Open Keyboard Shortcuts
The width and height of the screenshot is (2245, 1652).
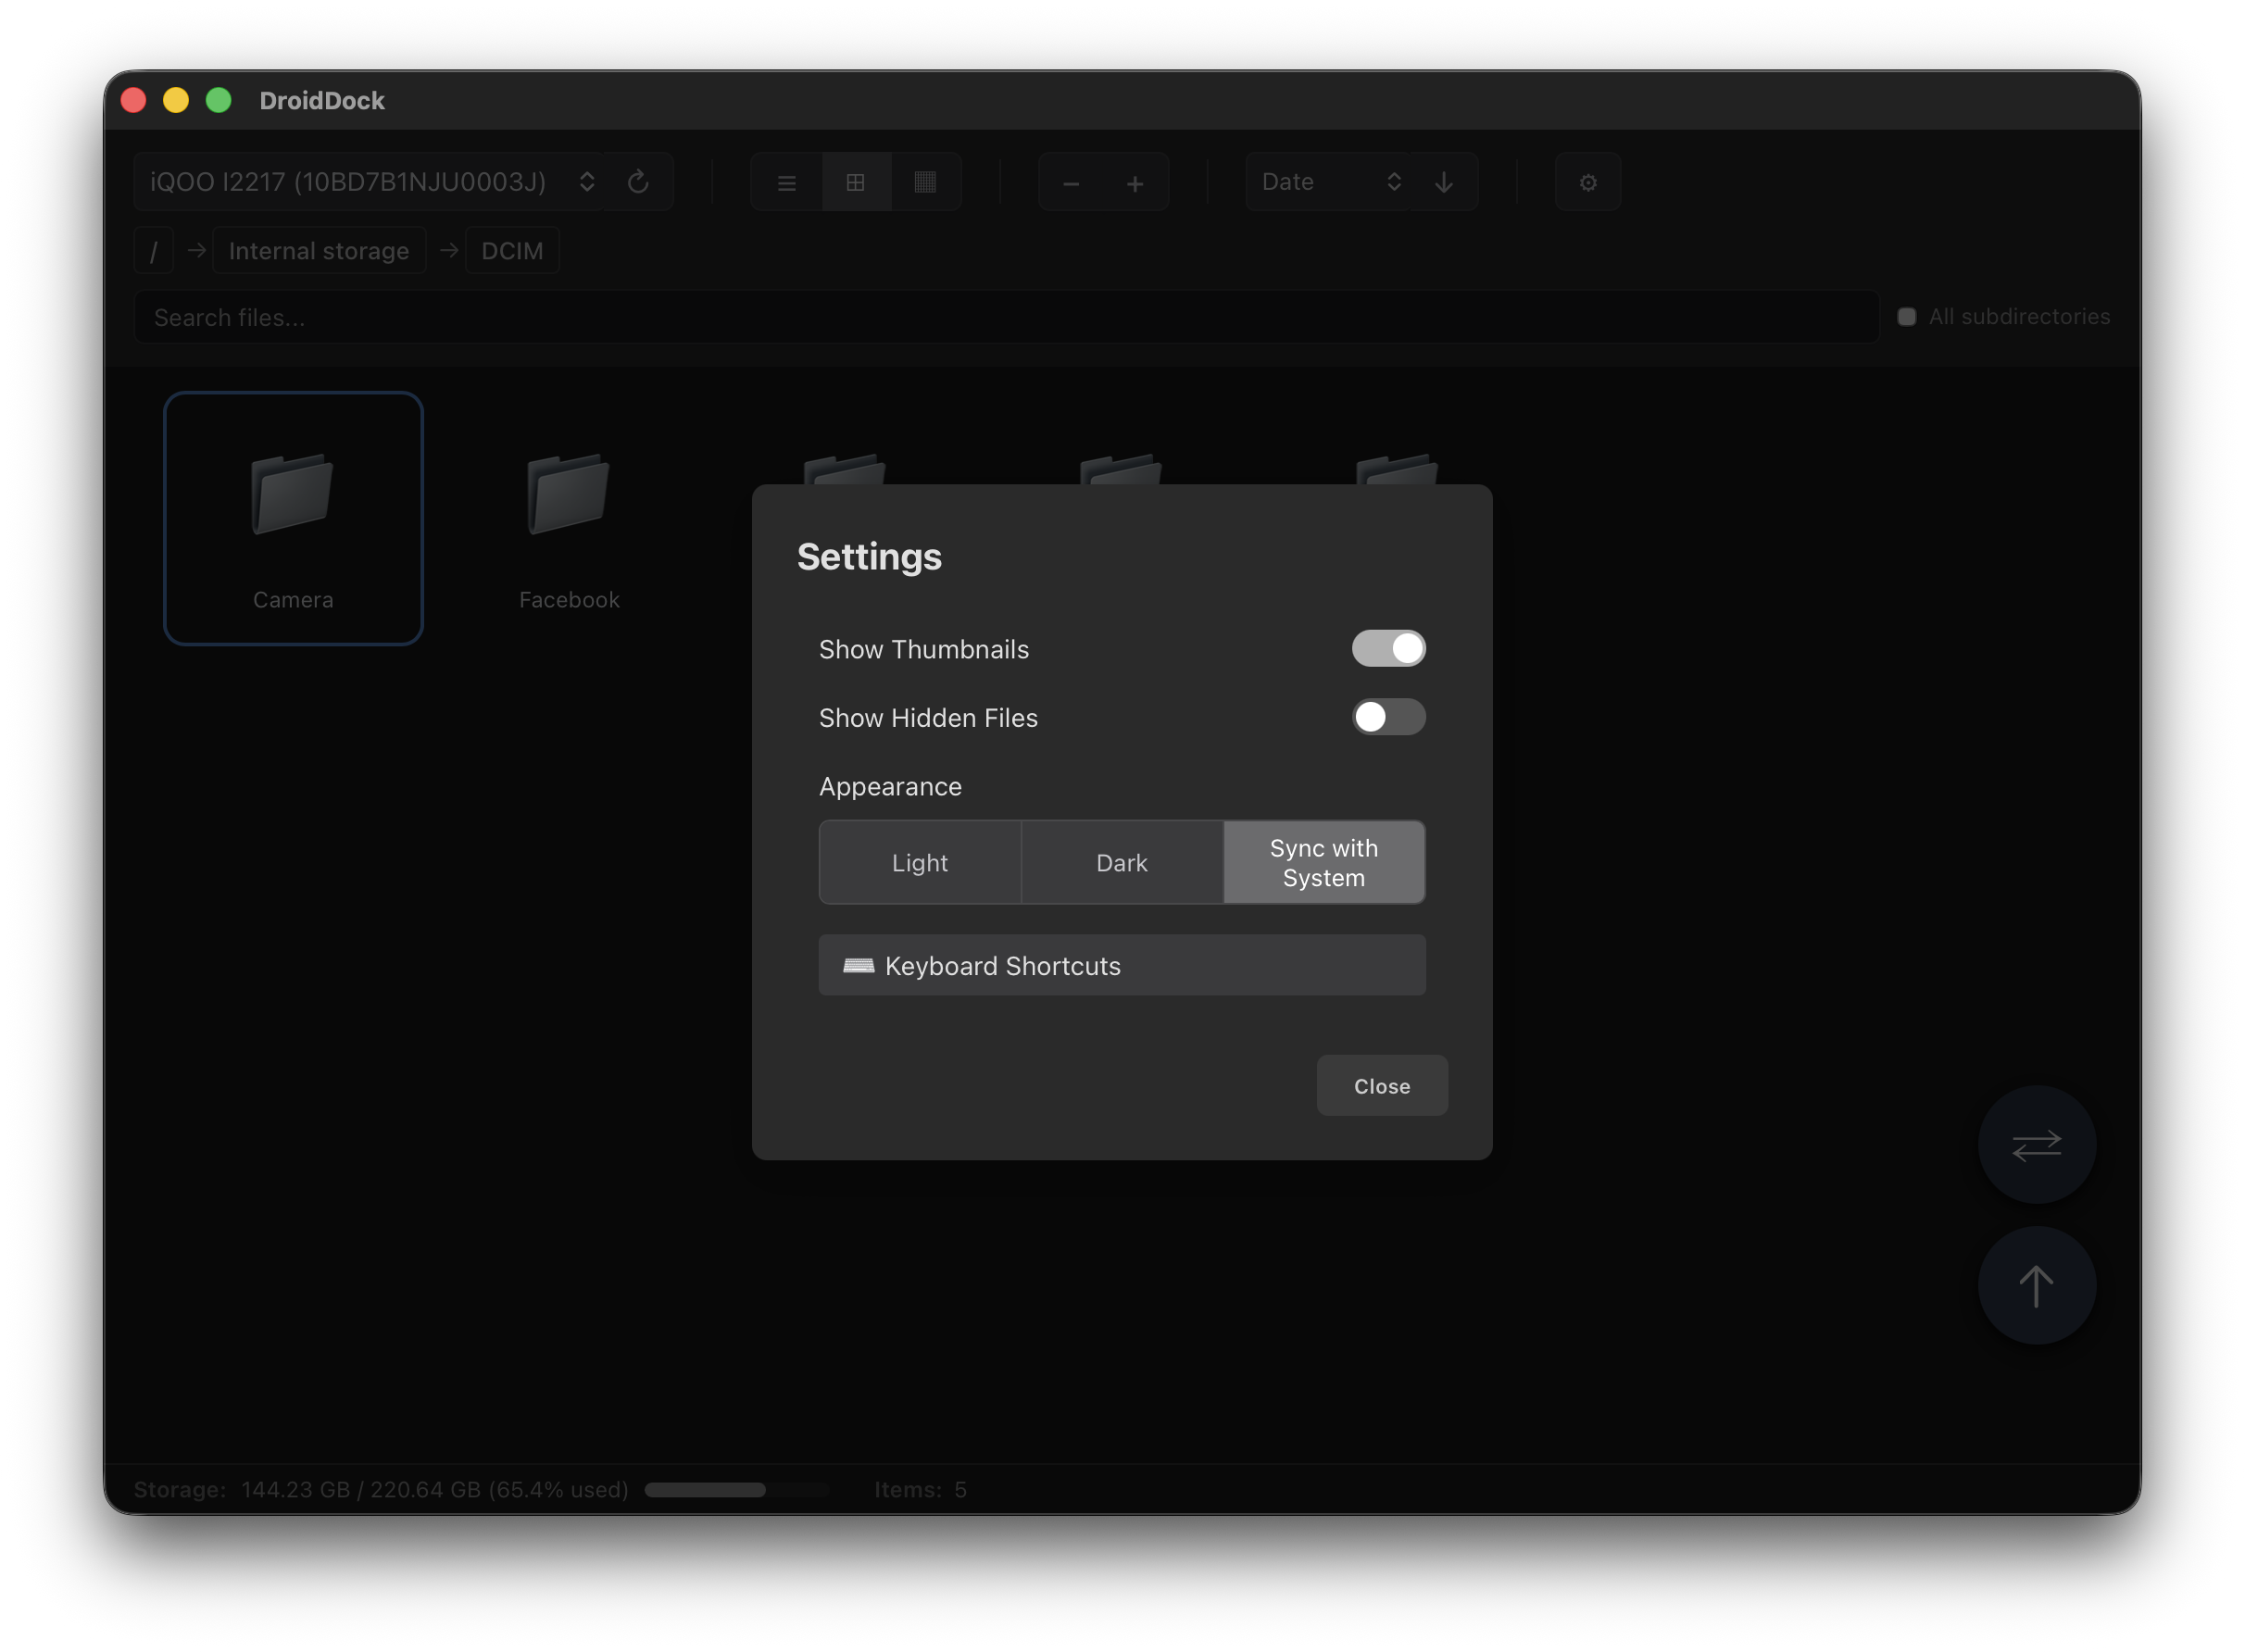pos(1122,966)
